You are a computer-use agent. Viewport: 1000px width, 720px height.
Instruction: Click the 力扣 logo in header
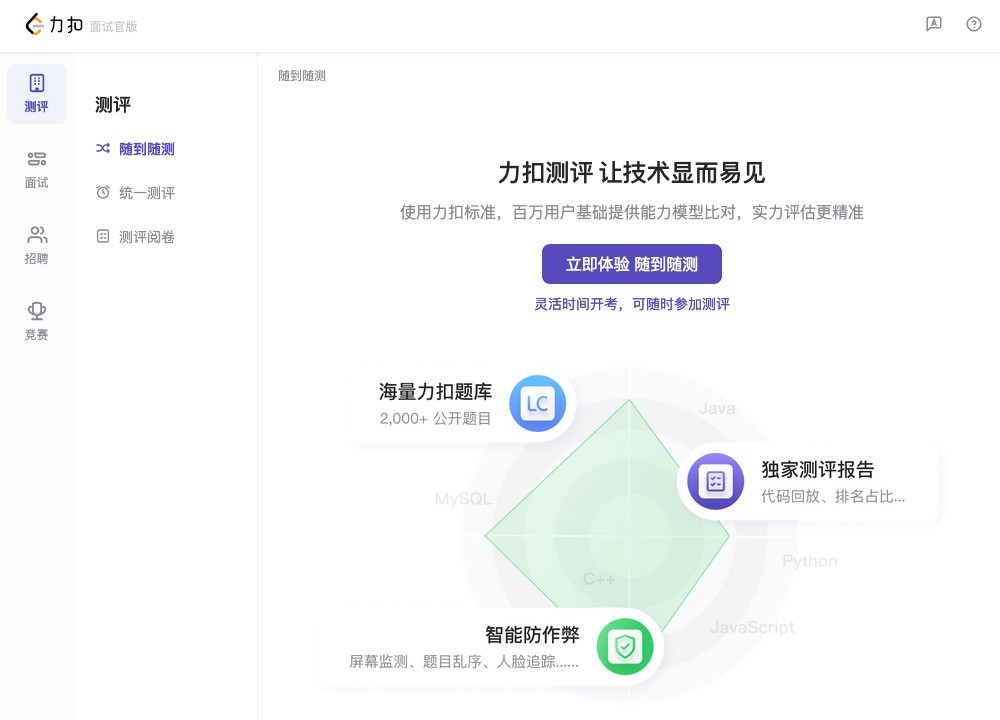click(54, 24)
